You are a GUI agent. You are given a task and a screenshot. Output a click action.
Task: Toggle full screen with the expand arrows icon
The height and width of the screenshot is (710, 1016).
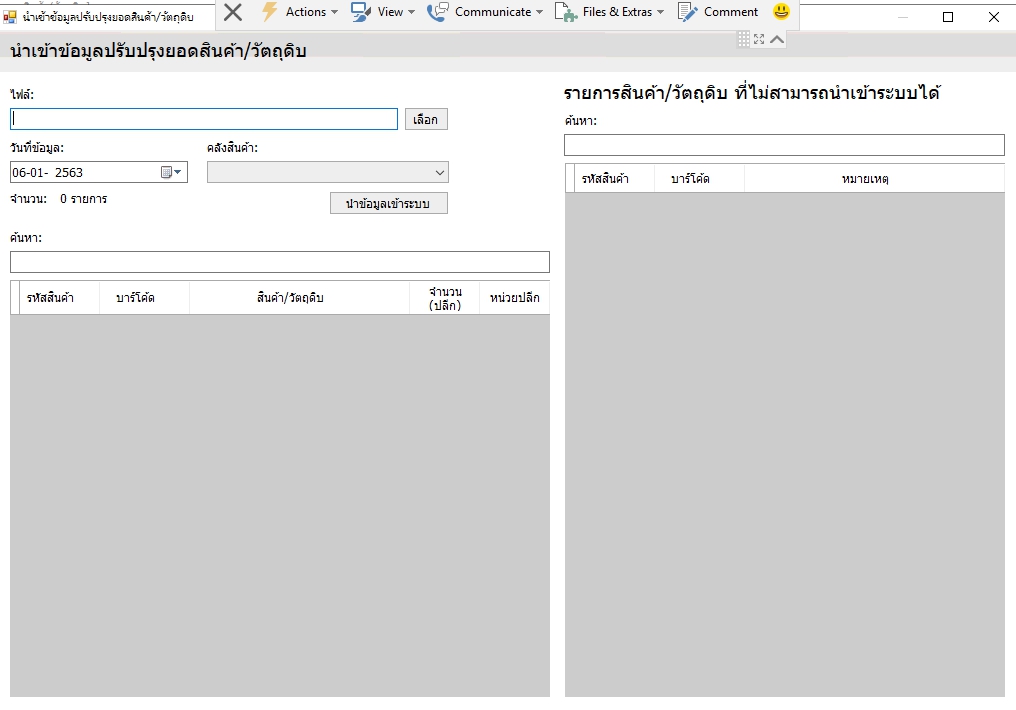pyautogui.click(x=759, y=40)
